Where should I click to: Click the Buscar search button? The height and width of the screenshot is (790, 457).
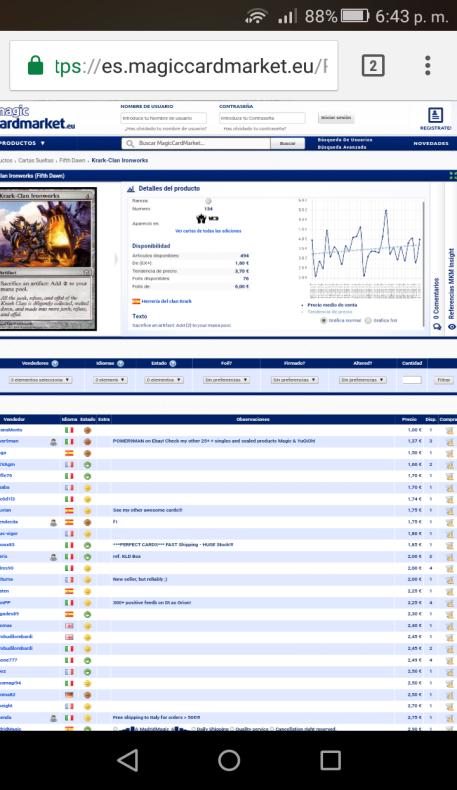287,144
